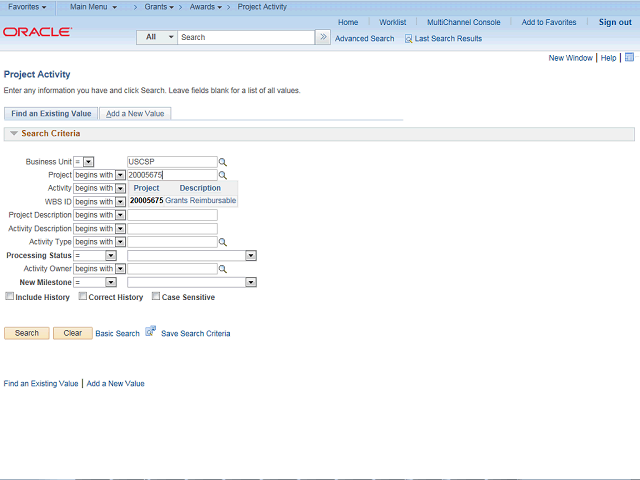Click Project column header in suggestion list
The image size is (640, 480).
pos(146,188)
